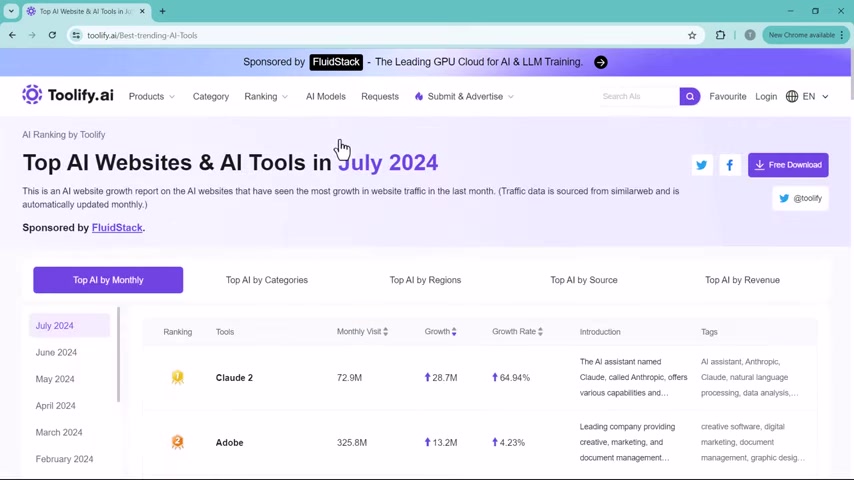Select July 2024 in month list
The width and height of the screenshot is (854, 480).
point(69,326)
